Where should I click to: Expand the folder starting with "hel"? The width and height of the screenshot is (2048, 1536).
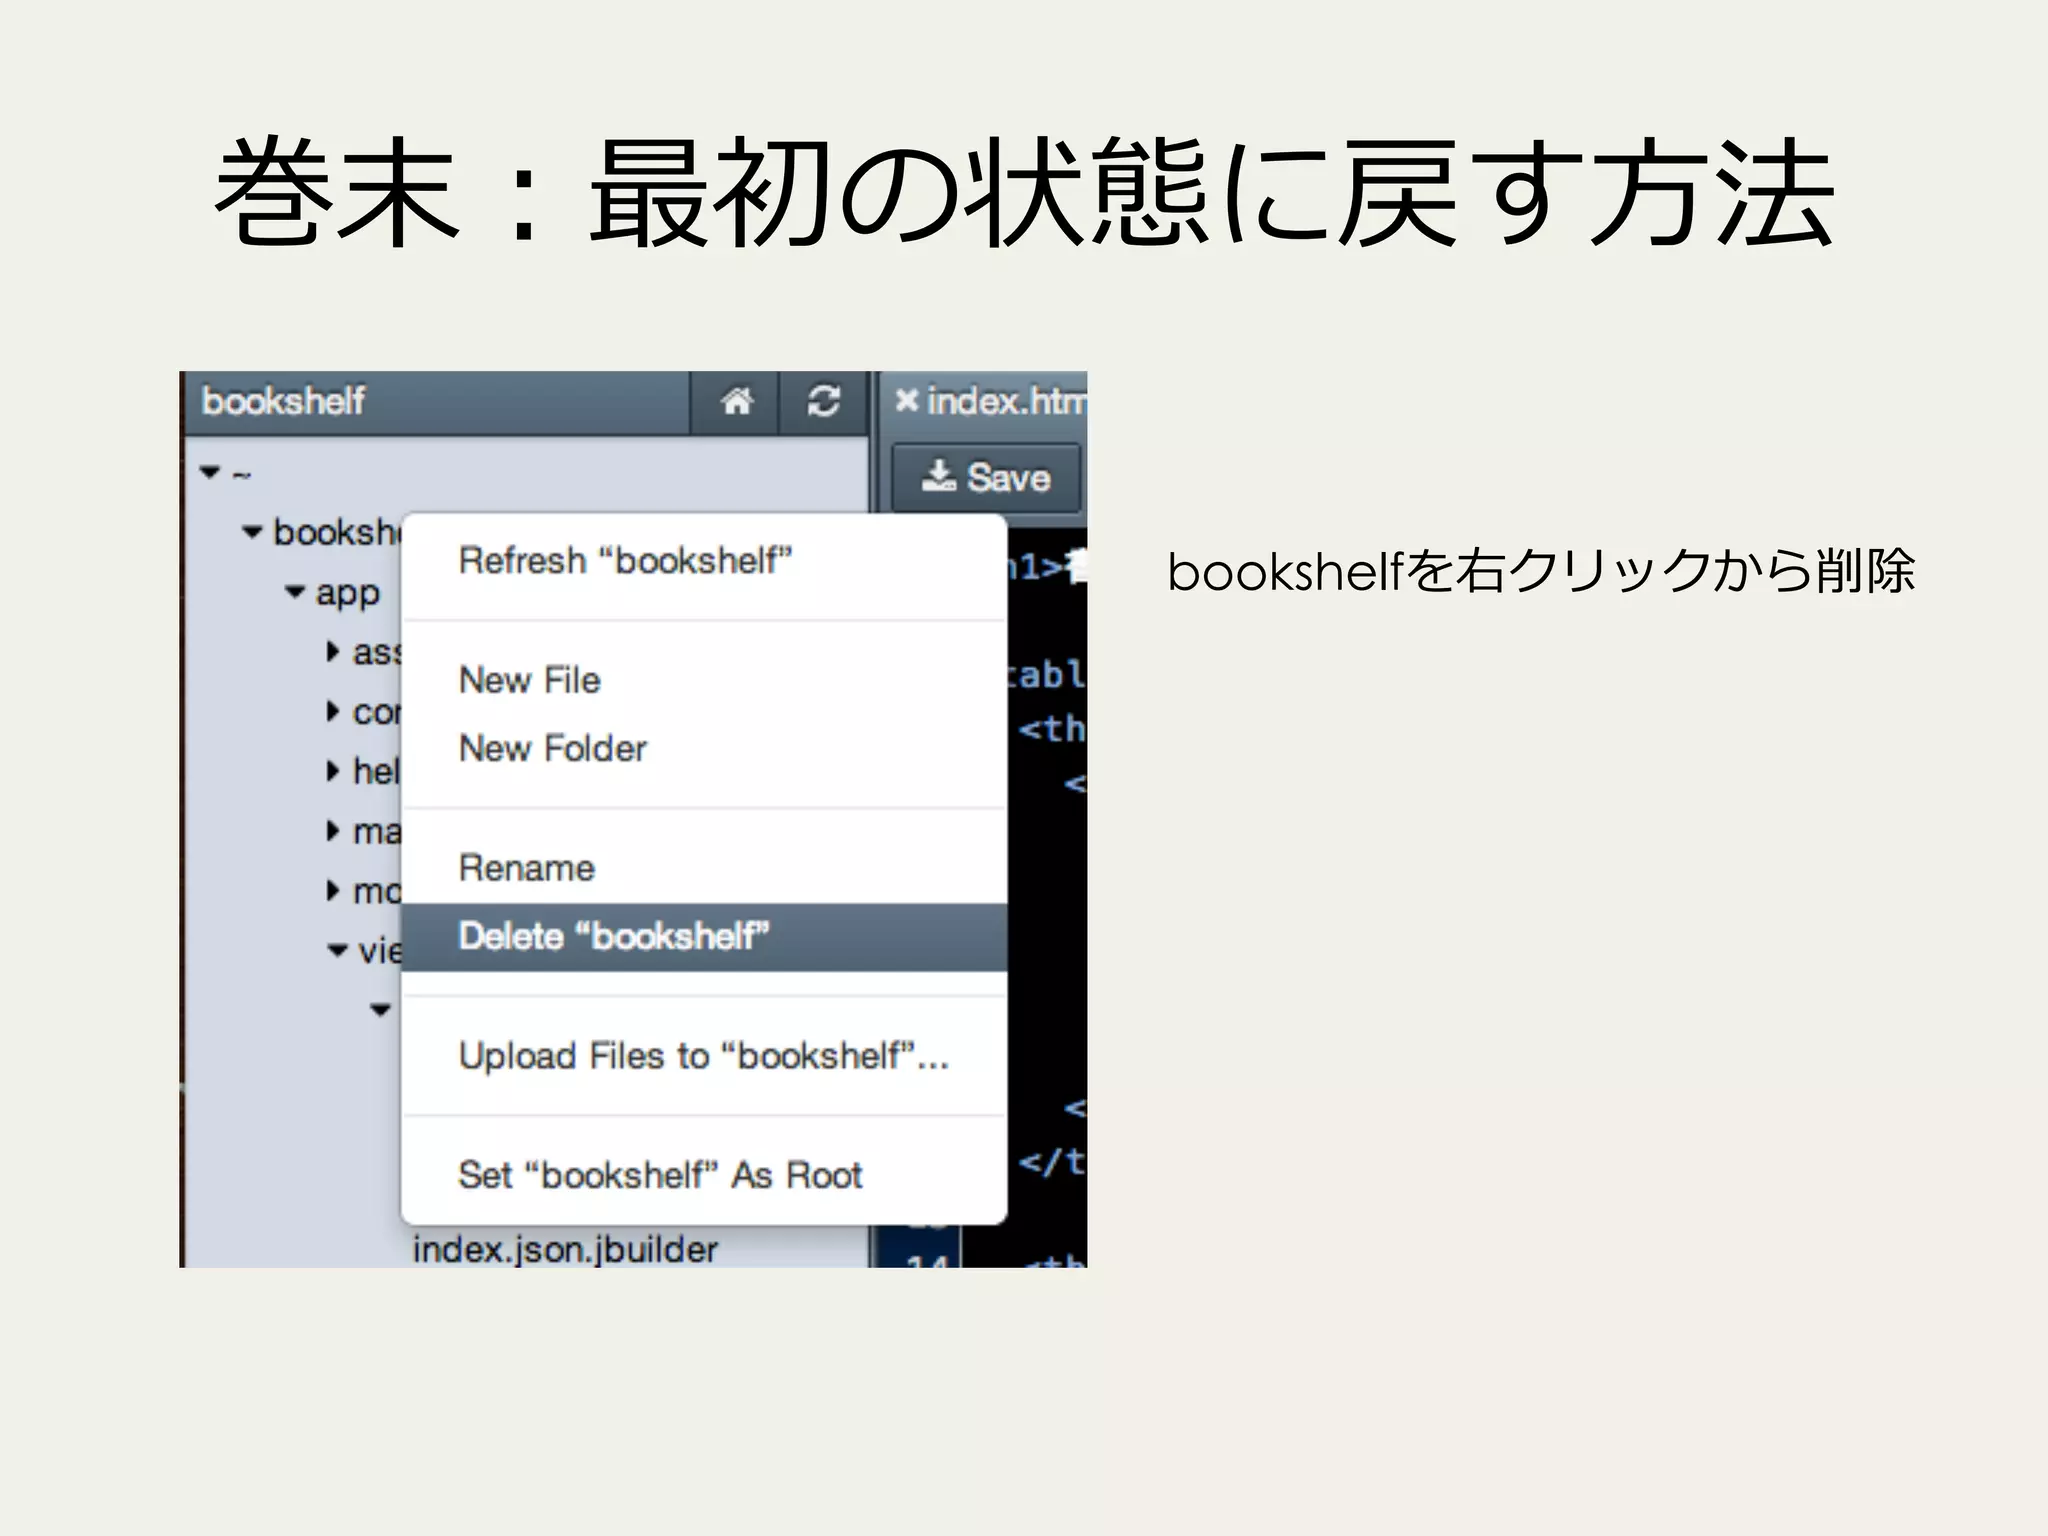[333, 771]
